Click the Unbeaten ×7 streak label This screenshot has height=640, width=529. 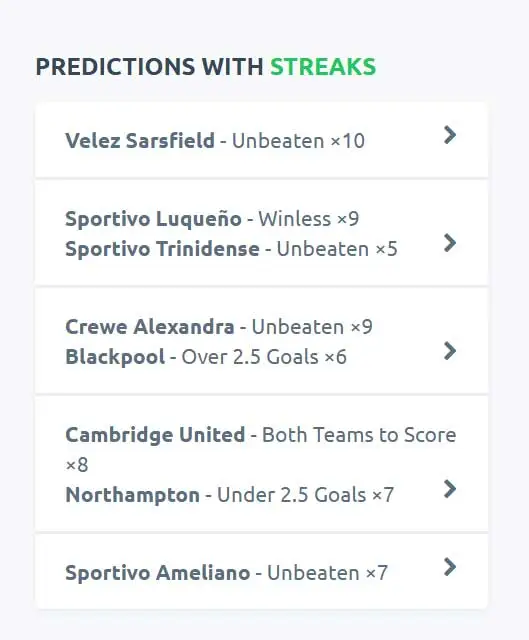[327, 573]
